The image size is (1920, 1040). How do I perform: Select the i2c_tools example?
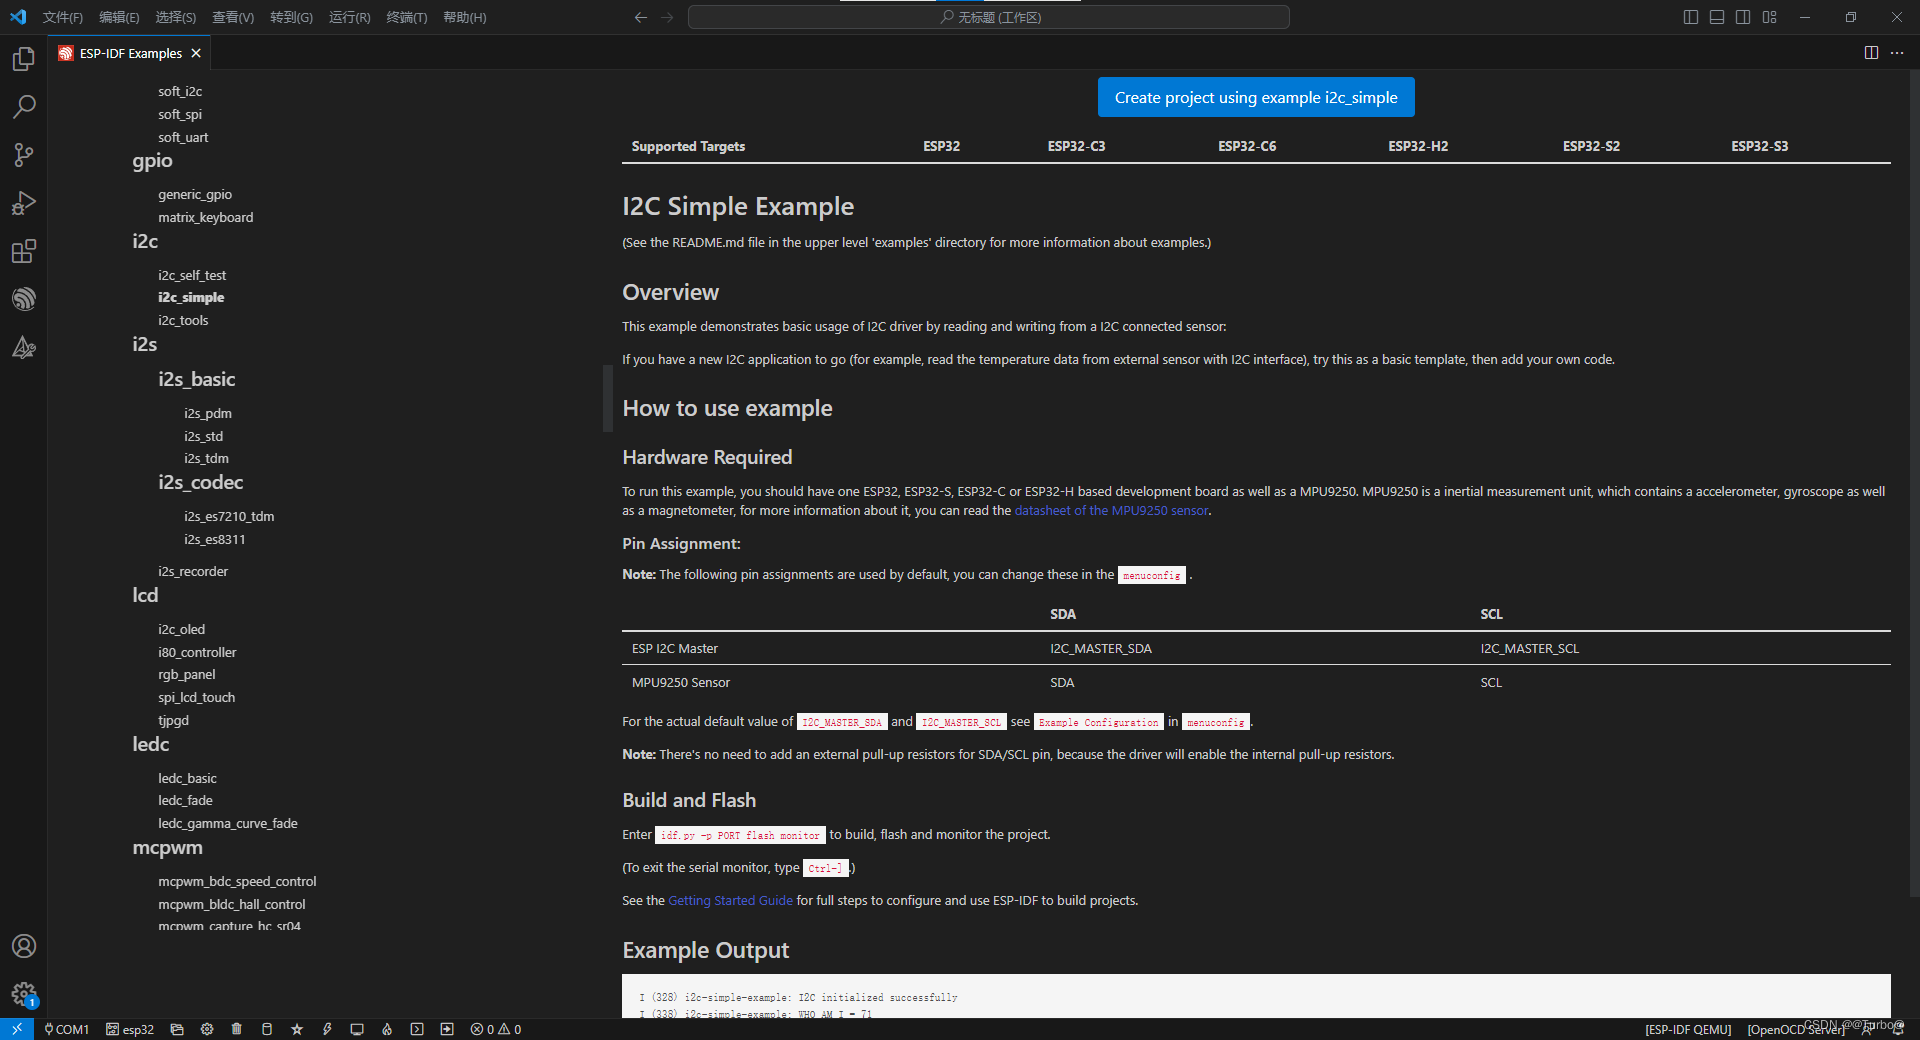click(x=183, y=321)
